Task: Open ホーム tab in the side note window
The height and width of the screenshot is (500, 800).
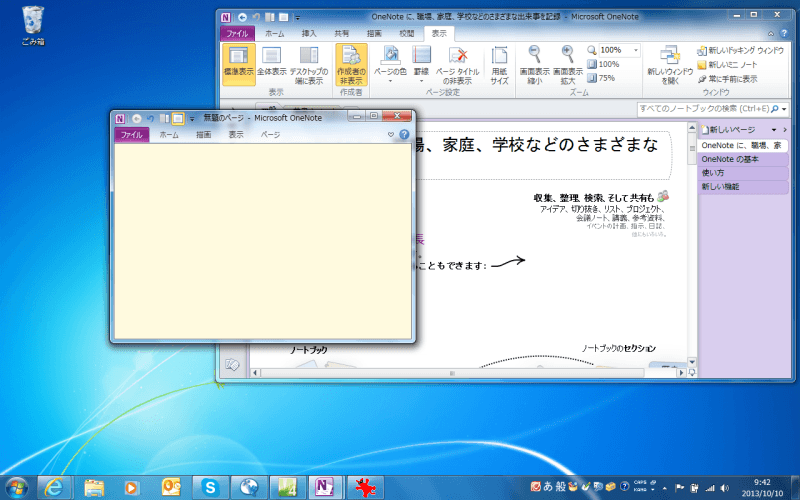Action: pos(169,135)
